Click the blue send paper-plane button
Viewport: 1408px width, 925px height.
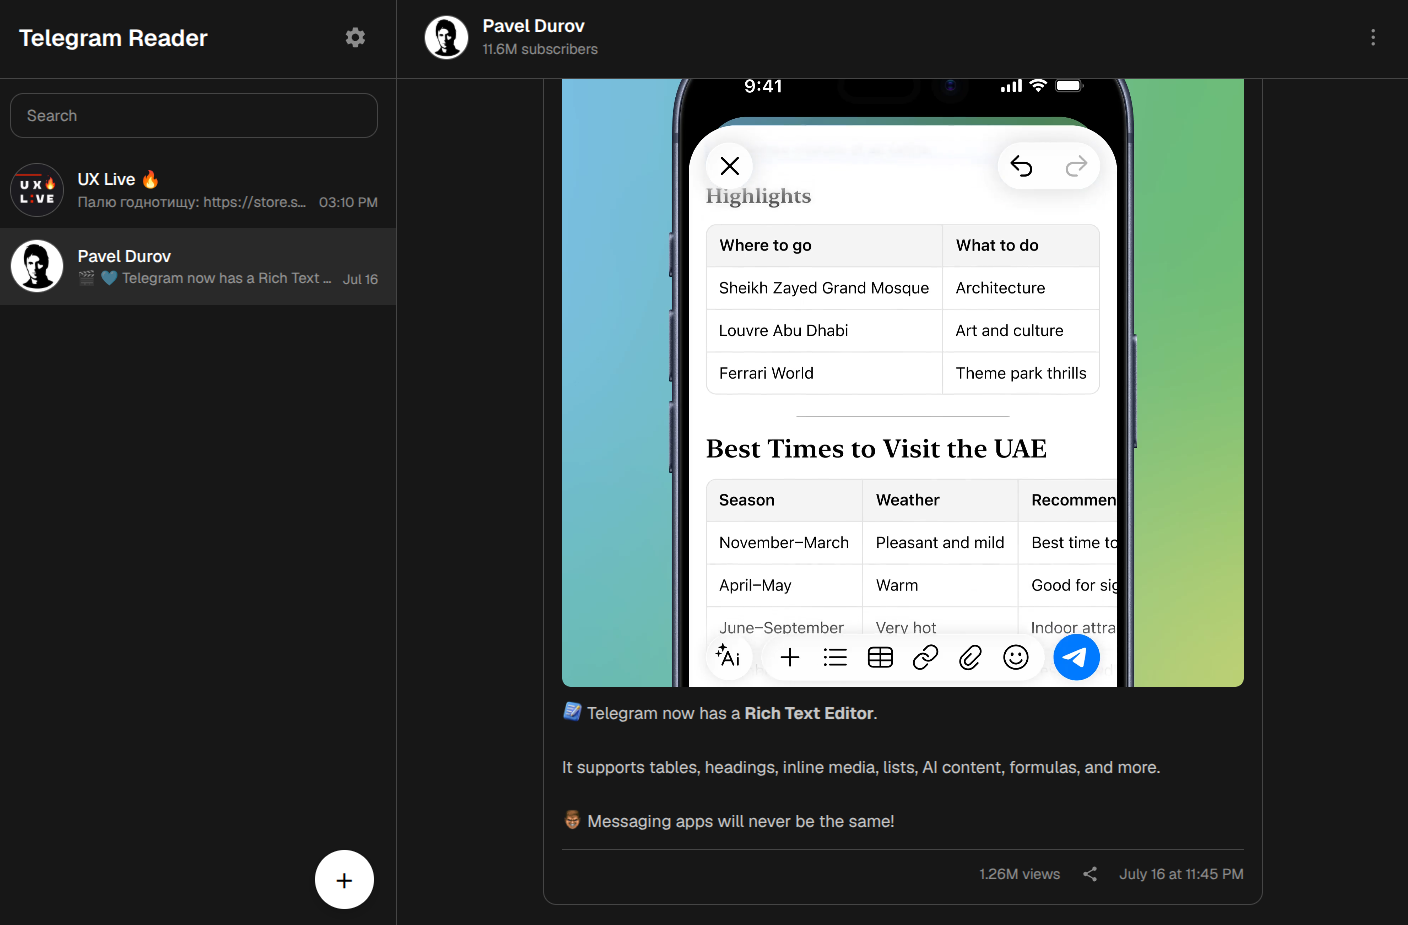(1076, 657)
